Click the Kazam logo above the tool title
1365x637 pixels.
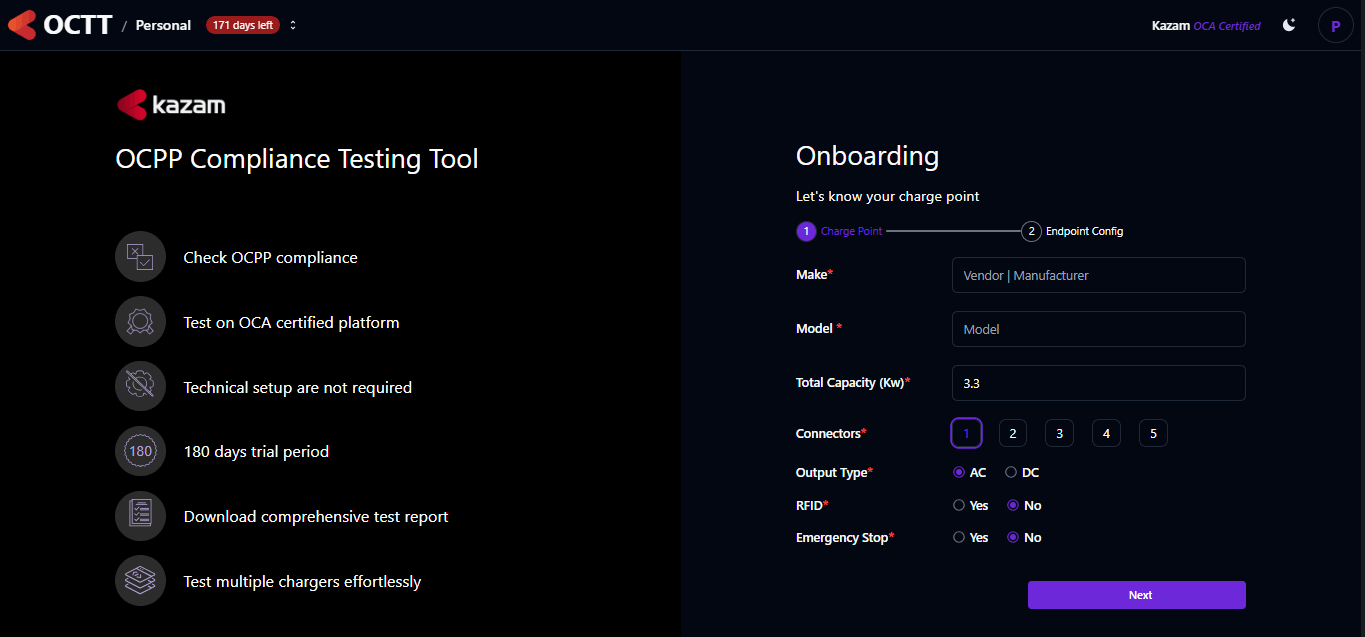[171, 104]
